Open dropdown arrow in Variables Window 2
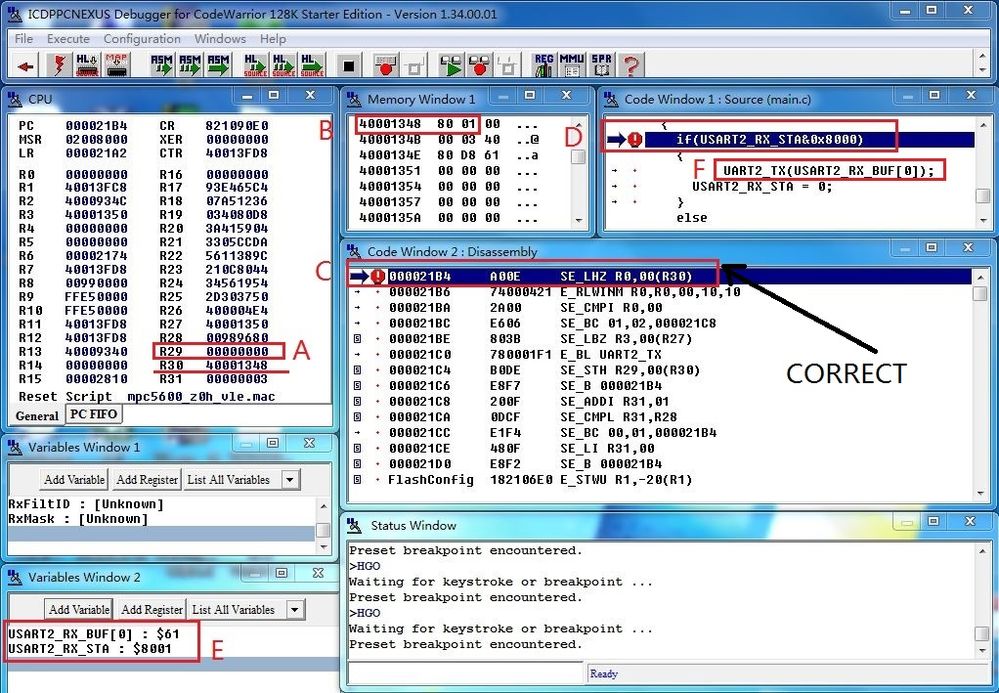The image size is (999, 693). [294, 610]
